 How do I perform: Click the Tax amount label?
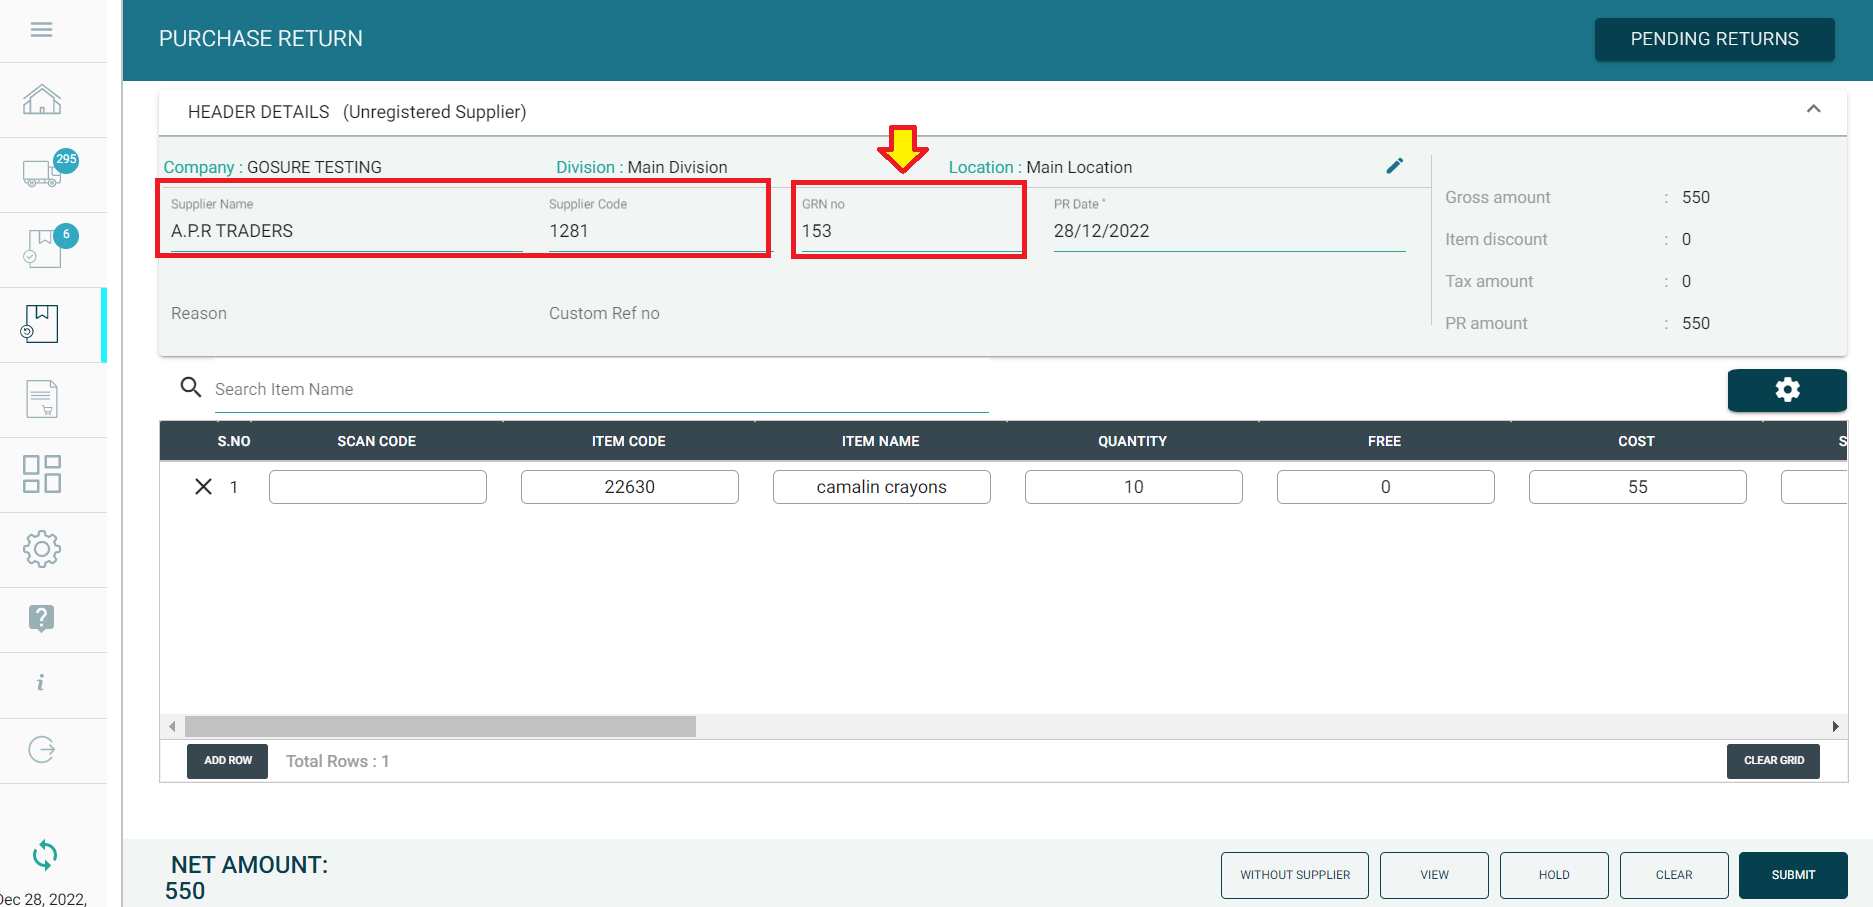(1489, 282)
